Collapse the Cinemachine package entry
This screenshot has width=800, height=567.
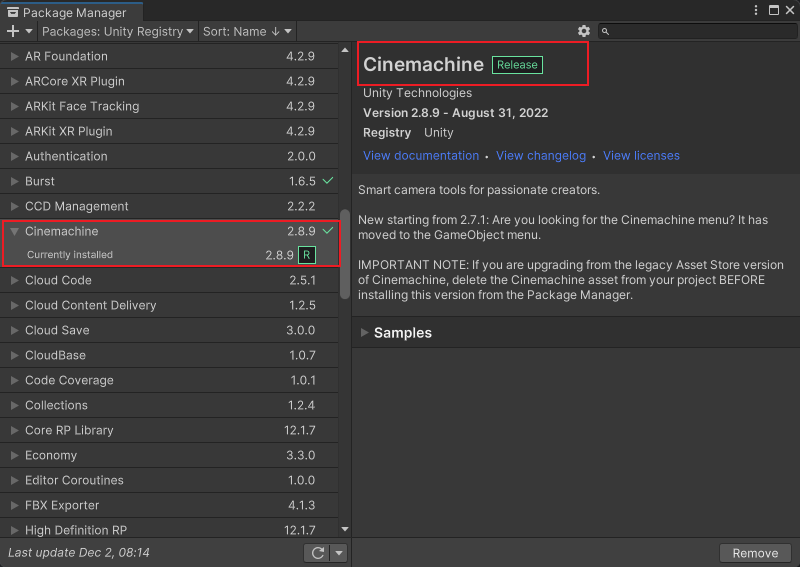pyautogui.click(x=14, y=231)
